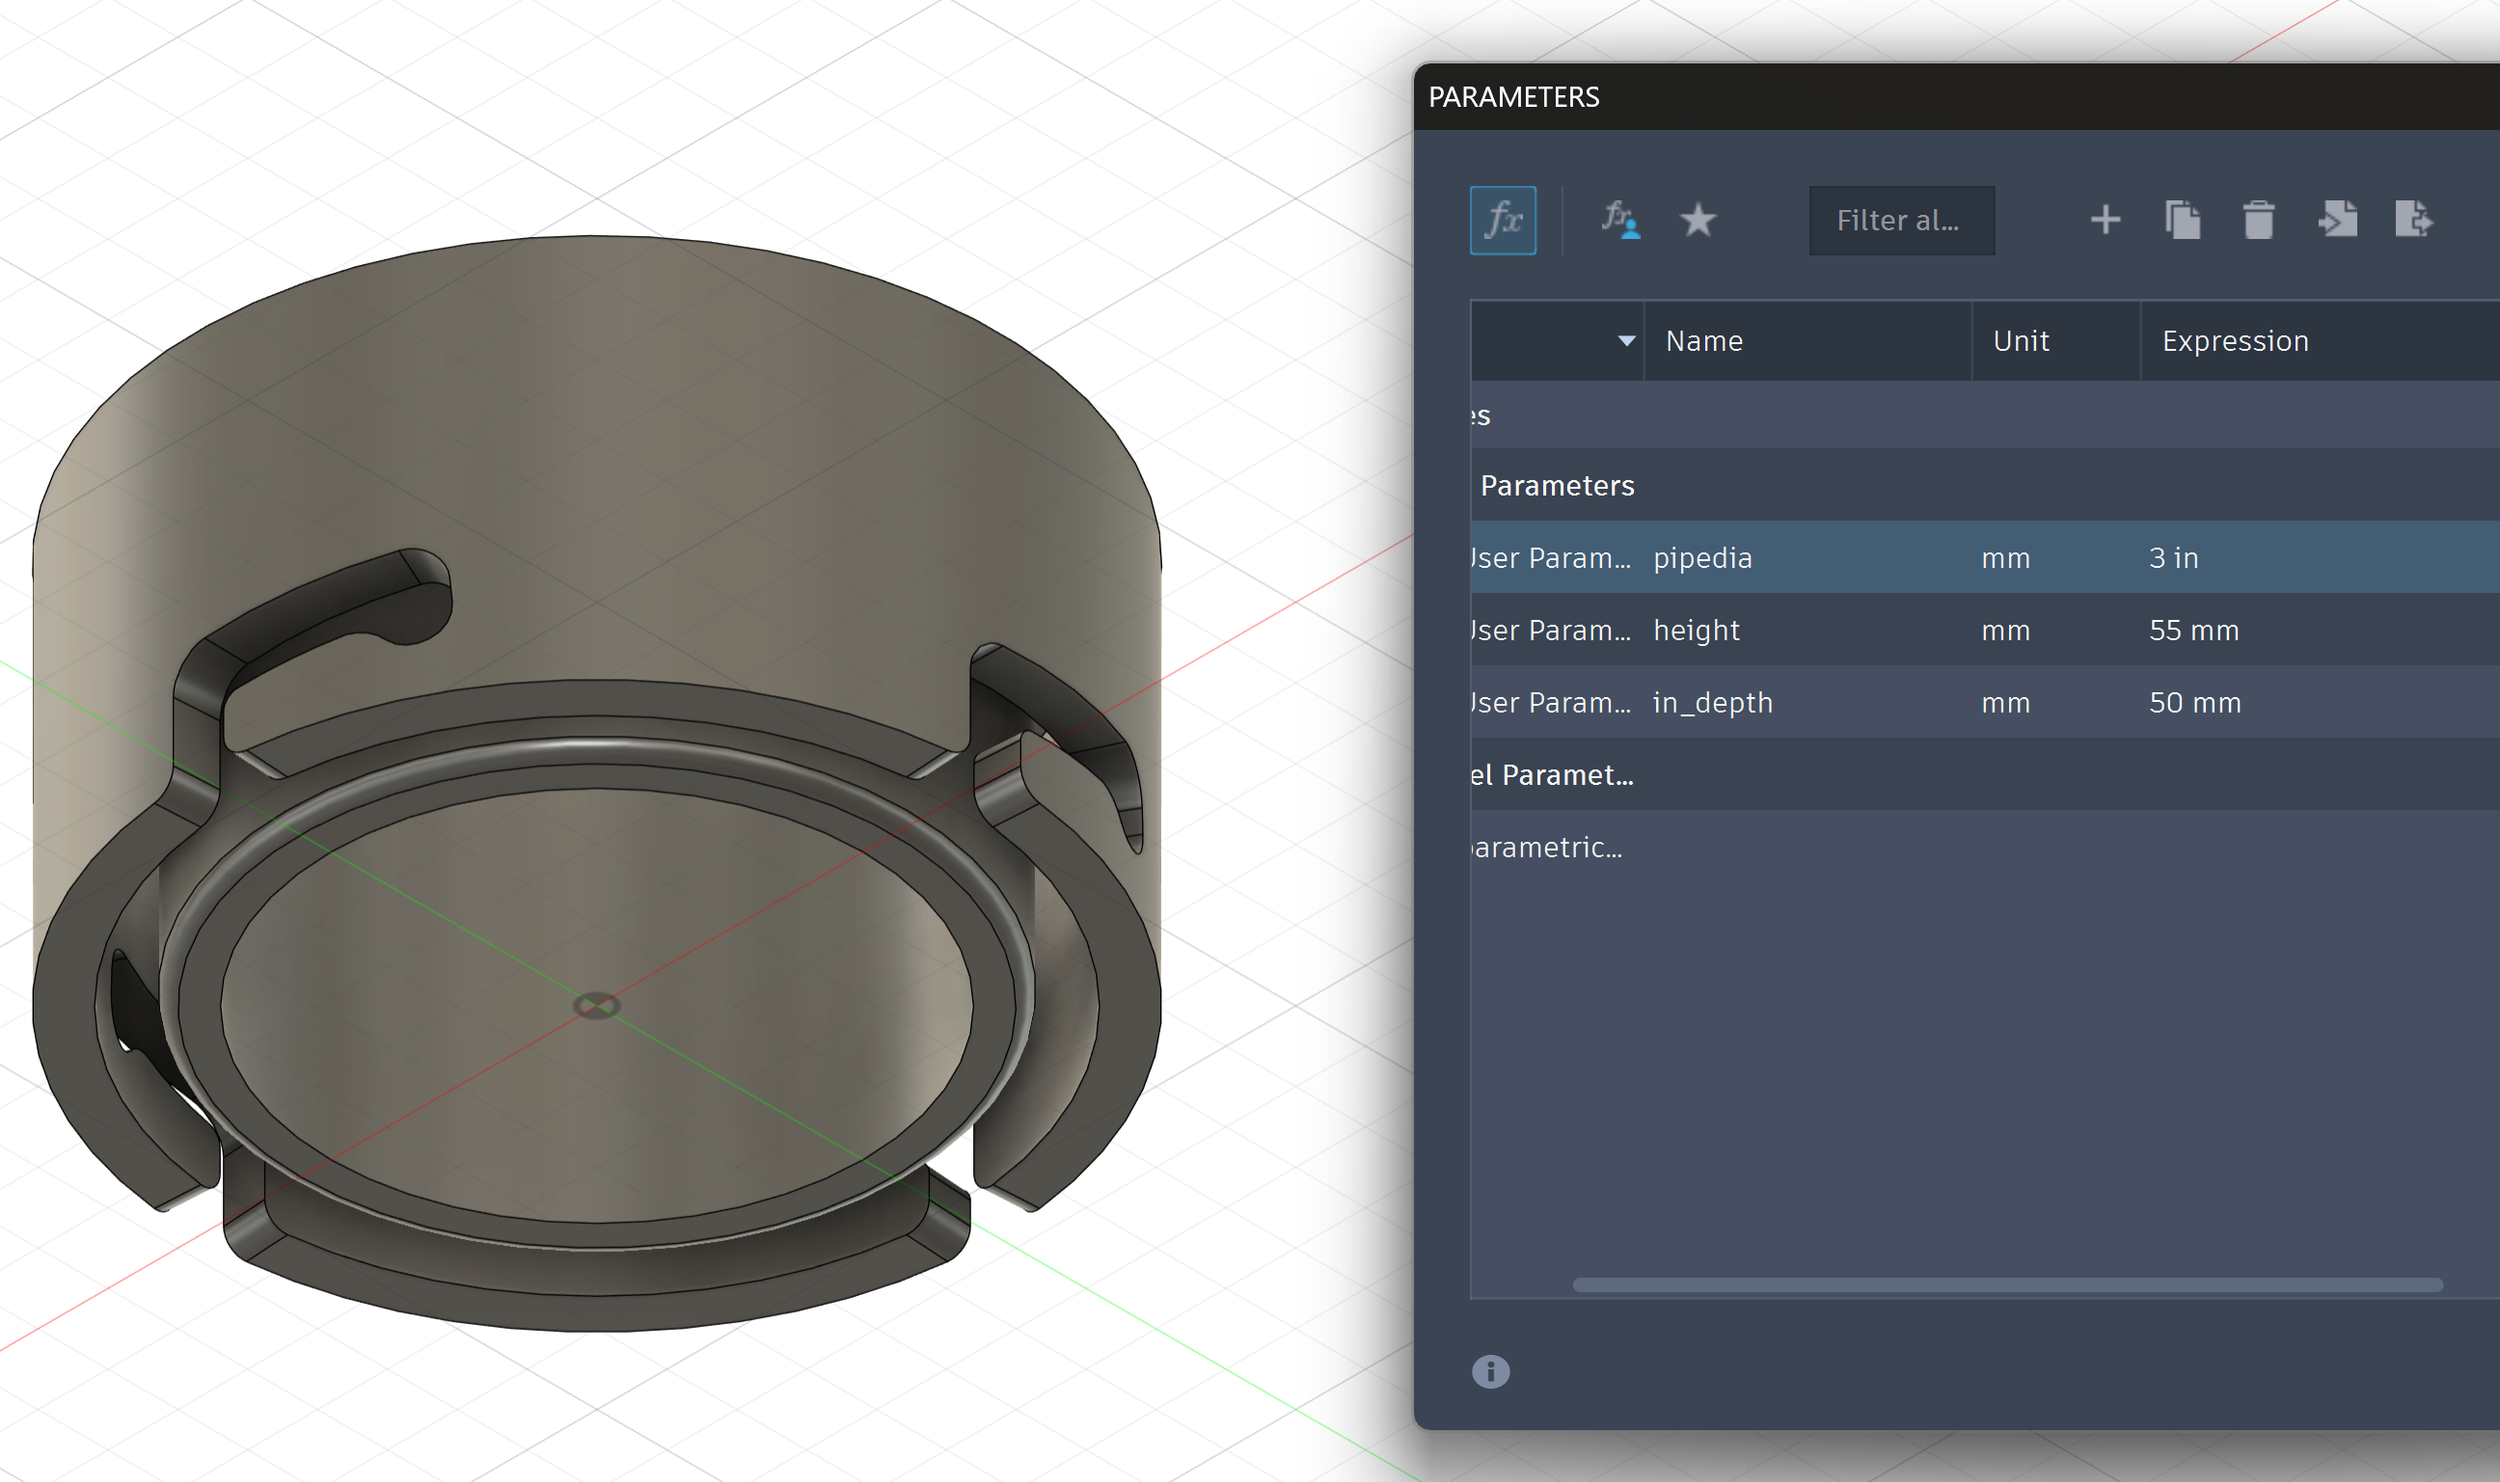Click the import parameters icon
This screenshot has height=1482, width=2500.
coord(2337,220)
